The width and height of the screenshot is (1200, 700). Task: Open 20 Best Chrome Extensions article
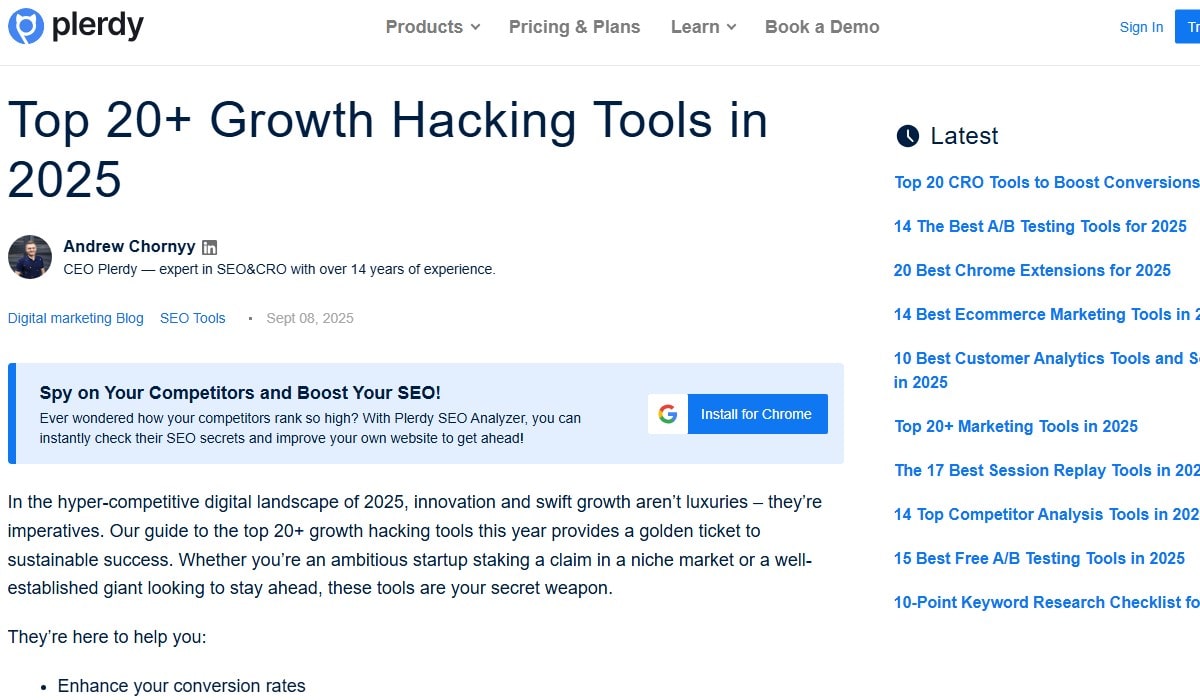click(1032, 270)
